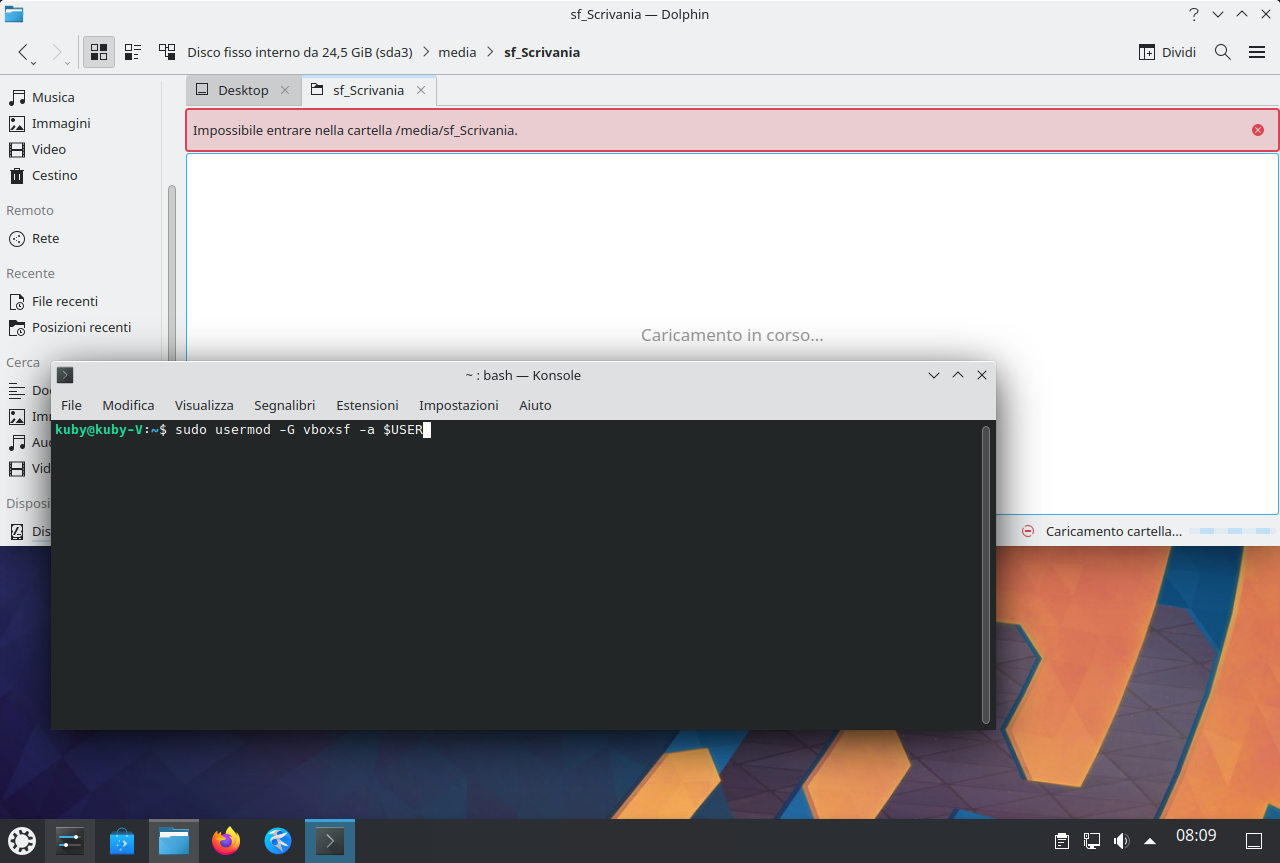Open Konsole File menu
This screenshot has height=863, width=1280.
click(x=71, y=405)
